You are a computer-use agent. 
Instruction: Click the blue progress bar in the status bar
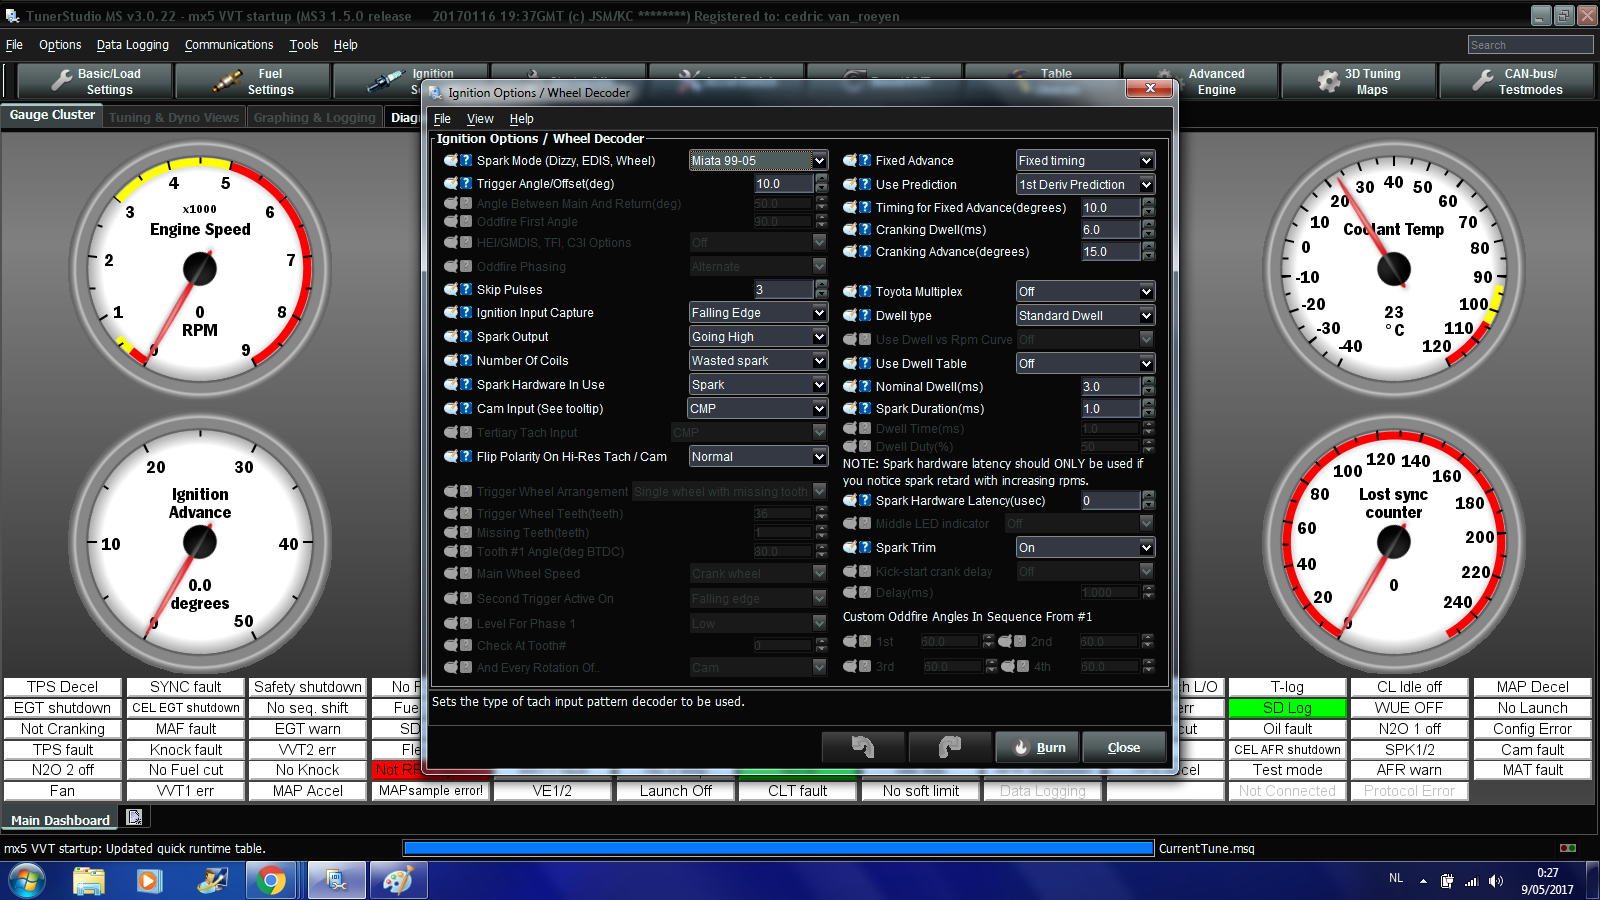point(778,848)
